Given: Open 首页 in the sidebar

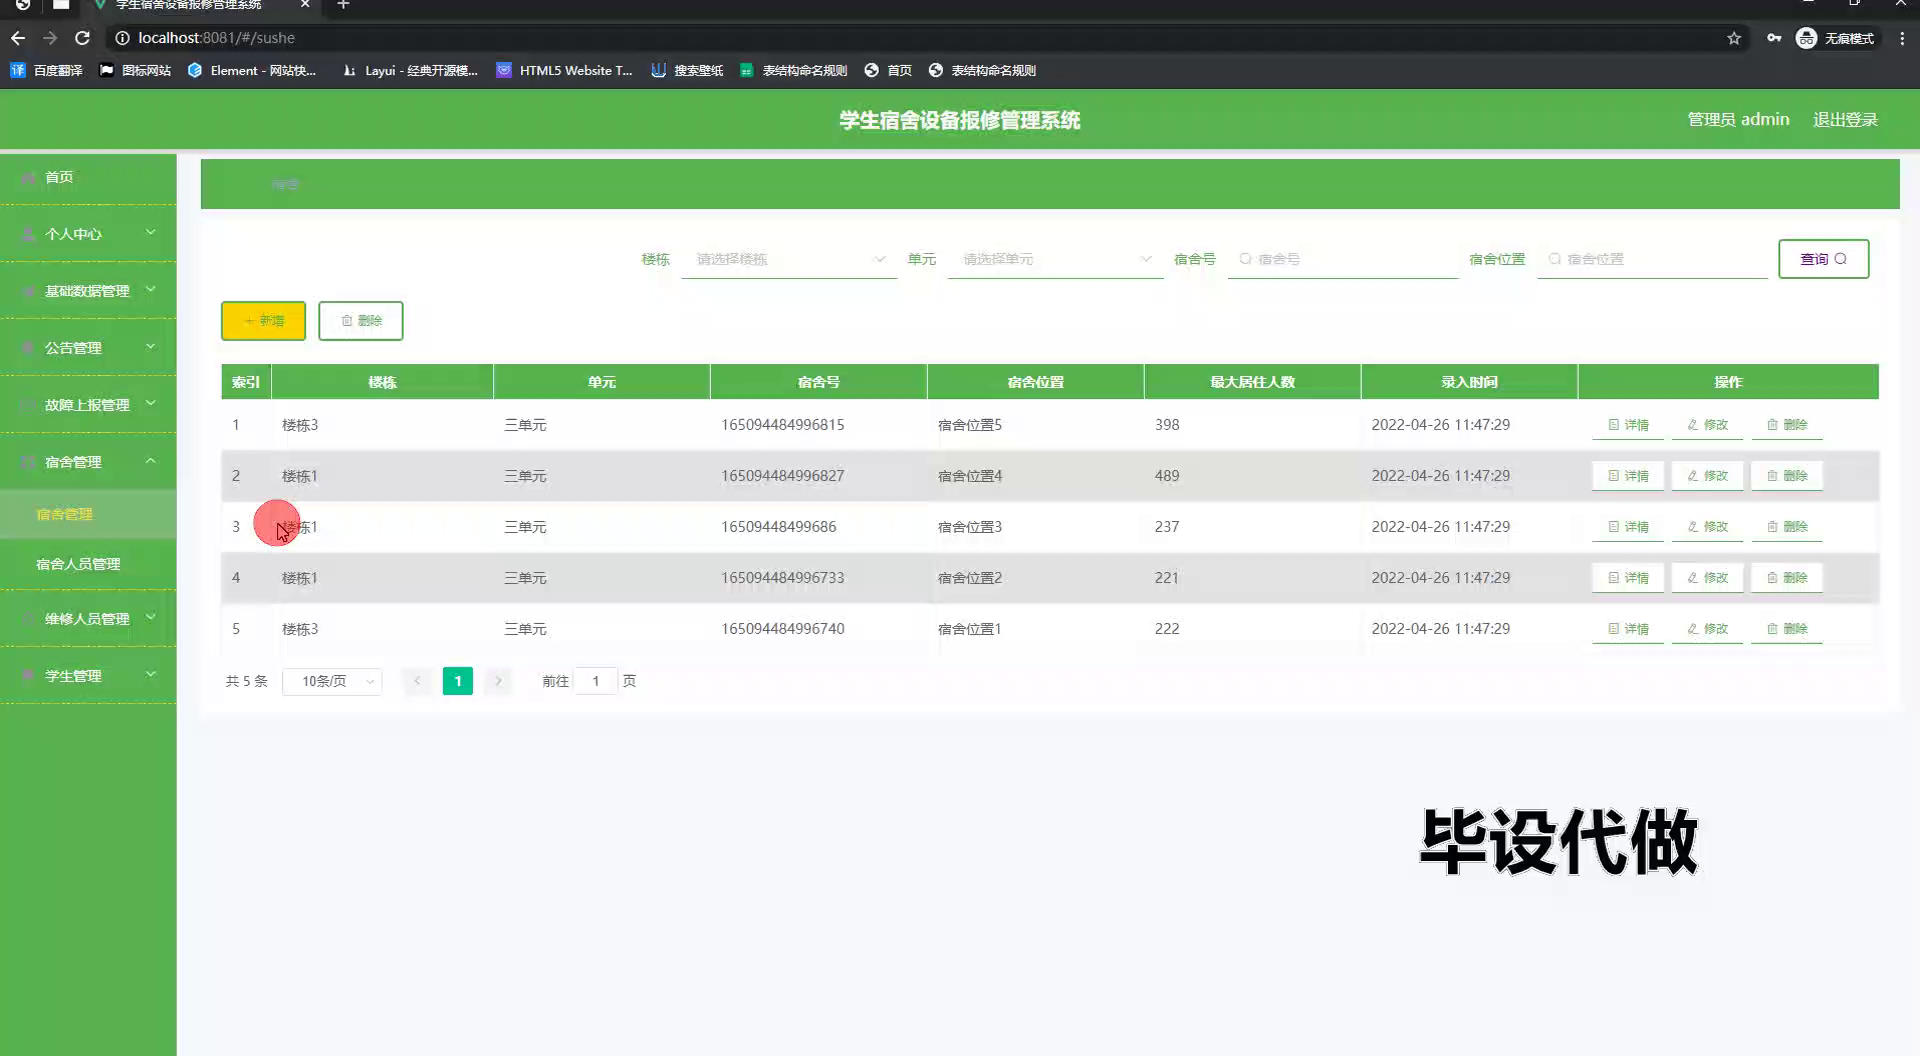Looking at the screenshot, I should [x=88, y=177].
